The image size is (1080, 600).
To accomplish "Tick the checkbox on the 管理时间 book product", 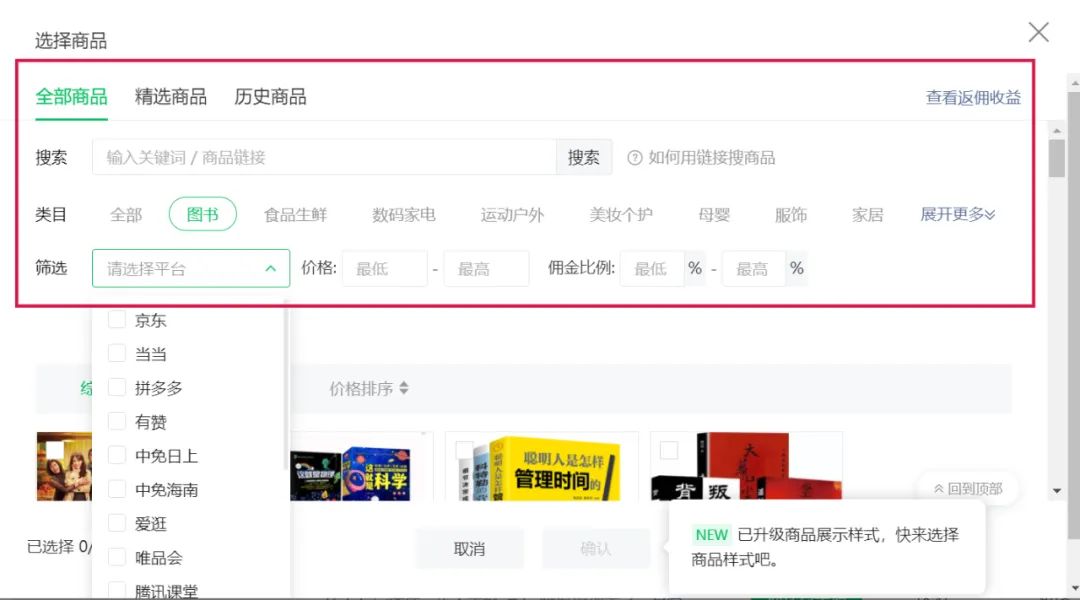I will (463, 450).
